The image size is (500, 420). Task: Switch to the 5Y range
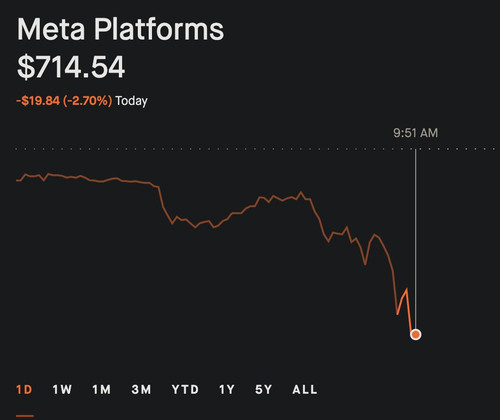(x=263, y=389)
